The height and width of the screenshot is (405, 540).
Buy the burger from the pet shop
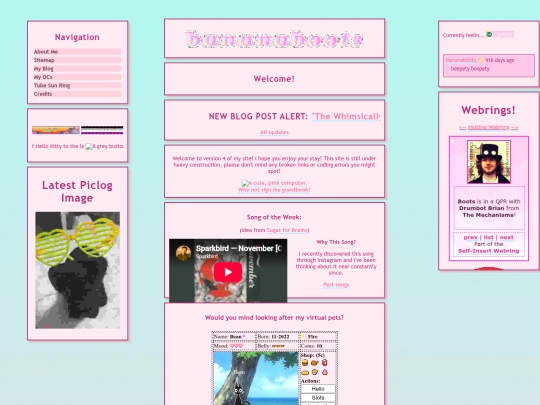[305, 363]
